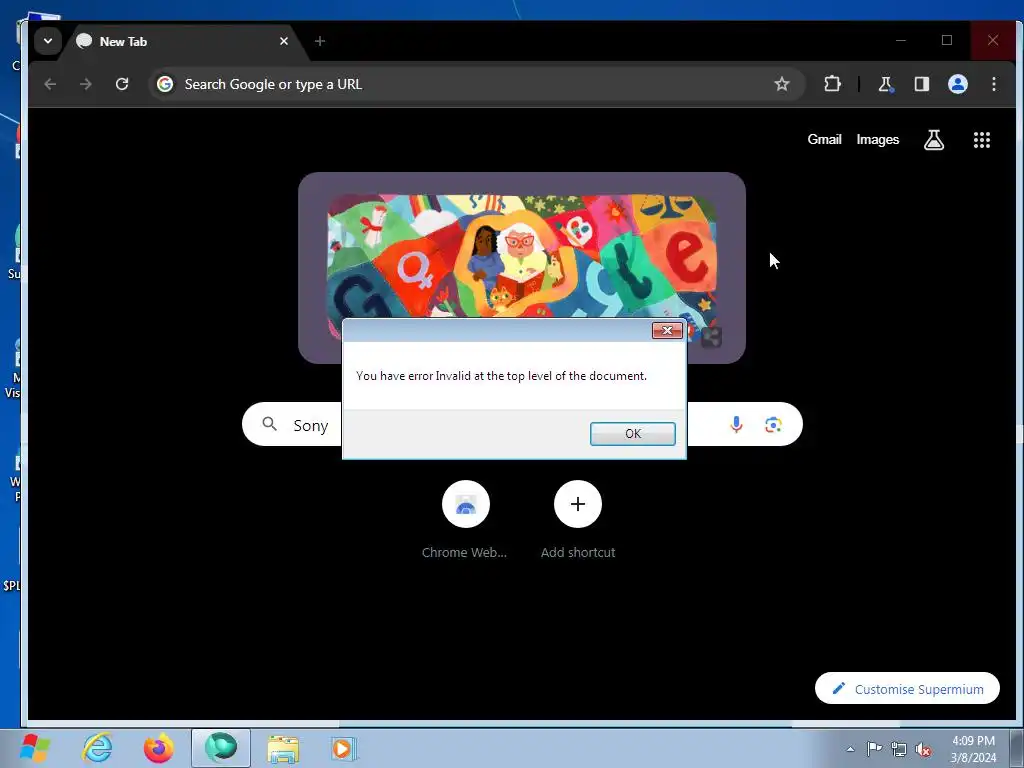Show hidden tray icons arrow

click(x=850, y=749)
